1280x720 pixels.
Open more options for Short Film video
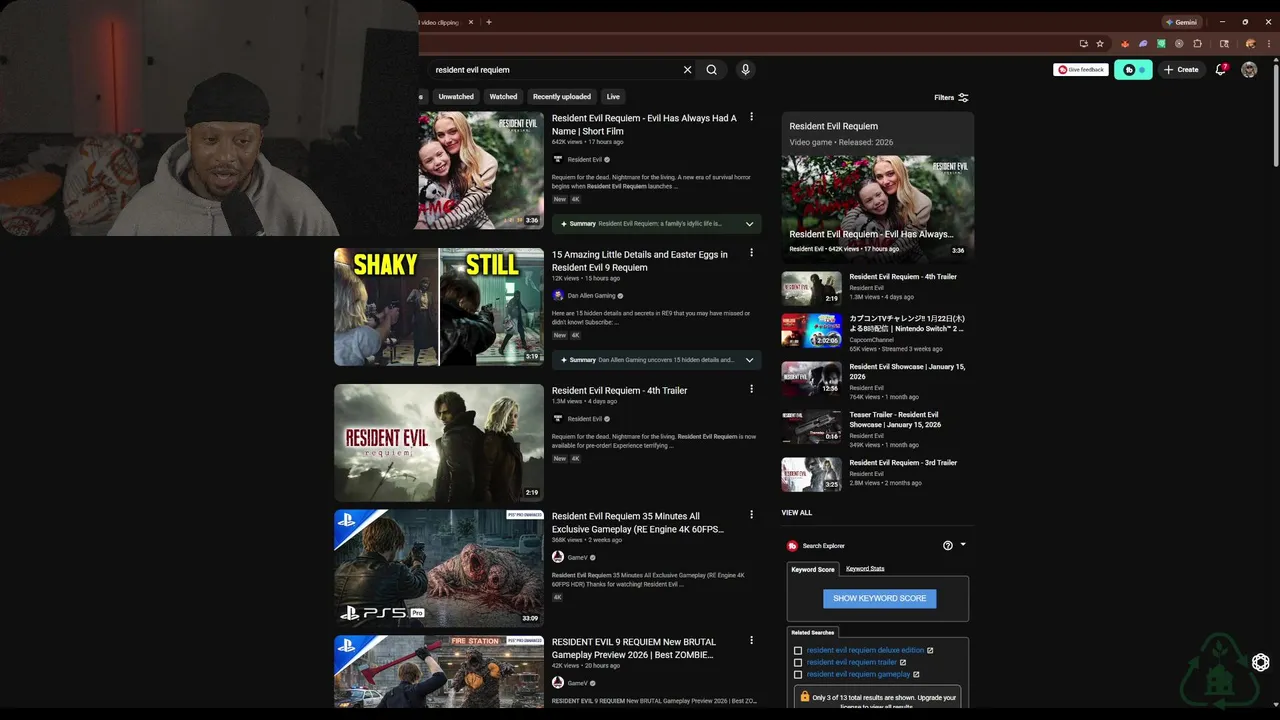(x=752, y=117)
